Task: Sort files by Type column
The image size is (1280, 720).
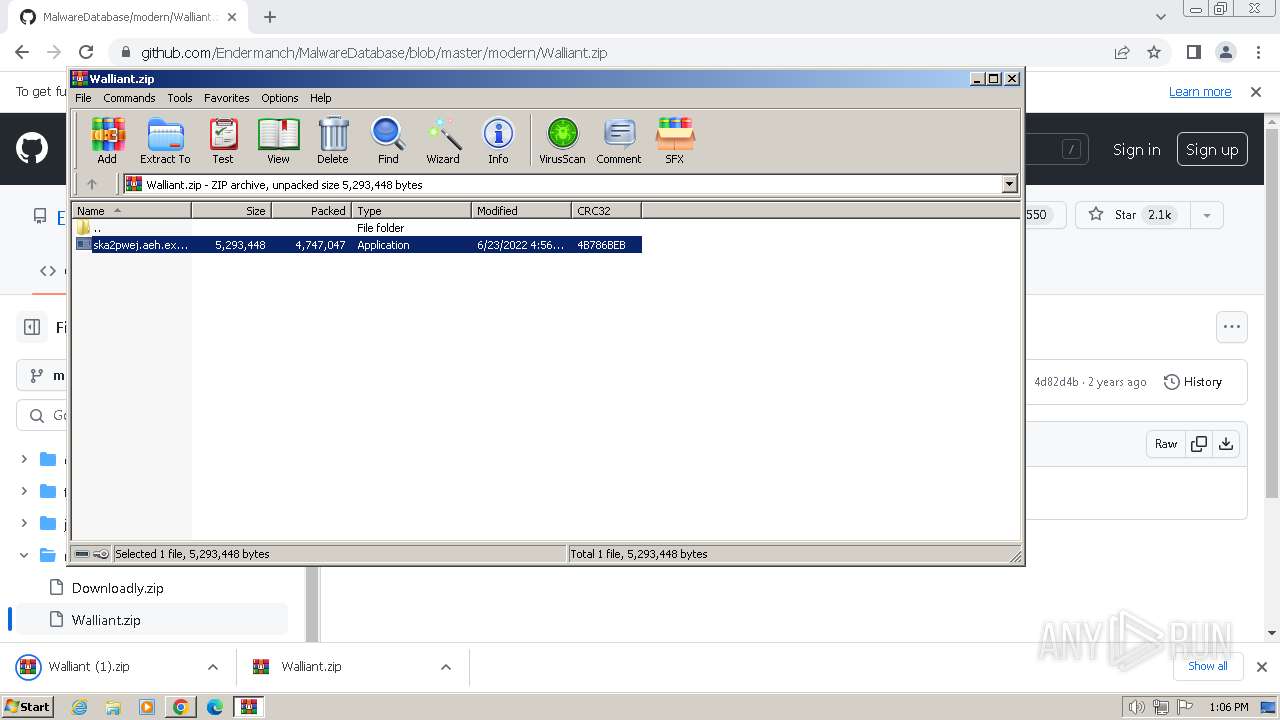Action: click(411, 210)
